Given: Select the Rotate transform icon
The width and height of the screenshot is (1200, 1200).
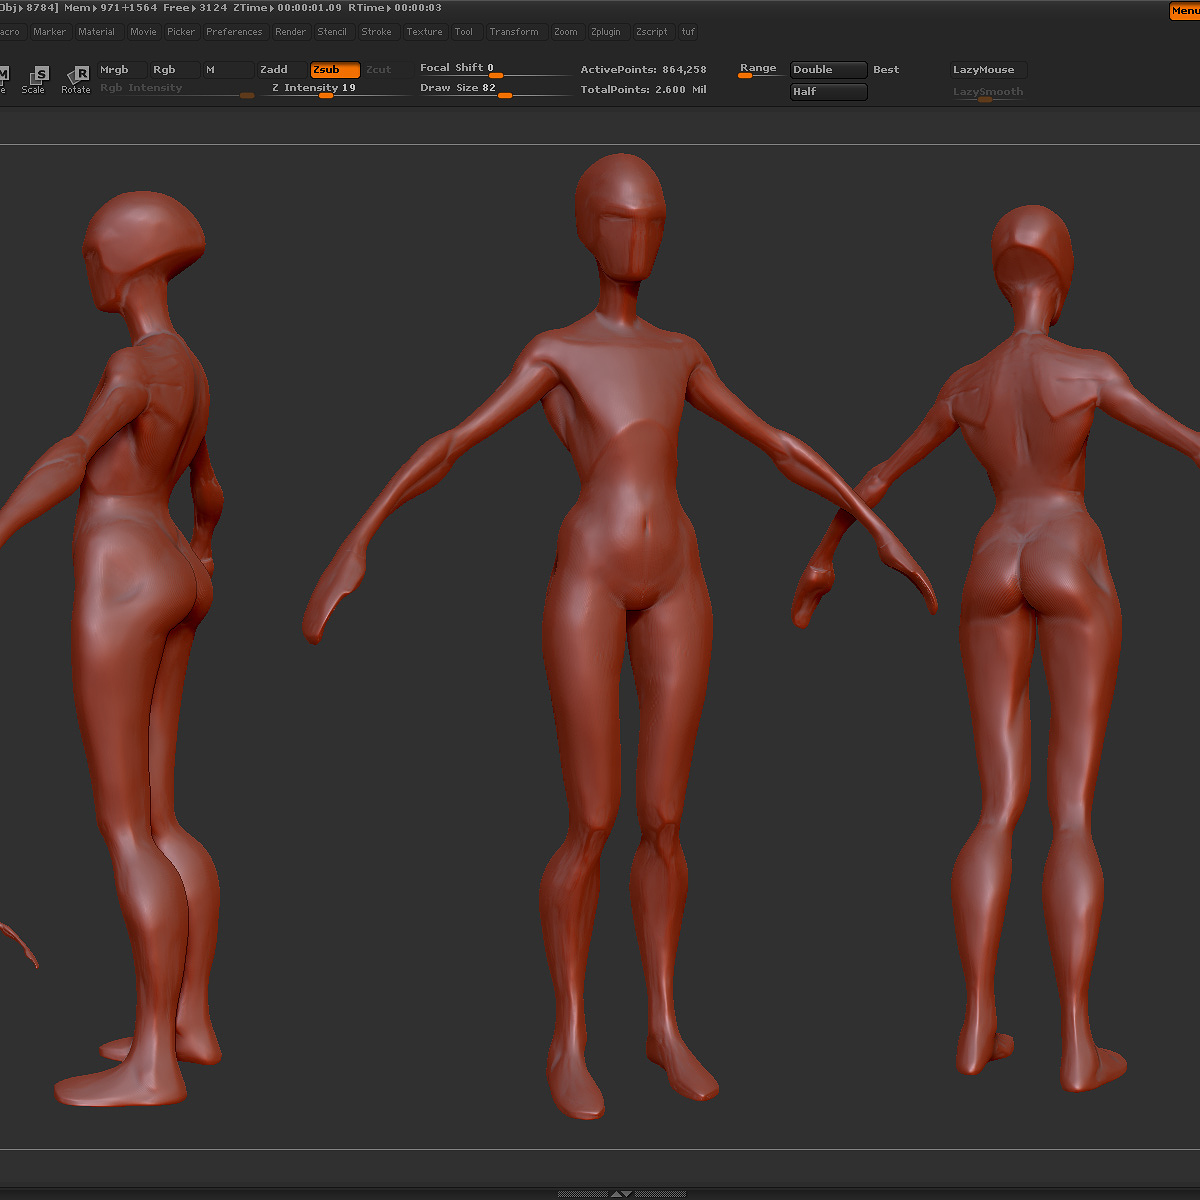Looking at the screenshot, I should (x=77, y=77).
